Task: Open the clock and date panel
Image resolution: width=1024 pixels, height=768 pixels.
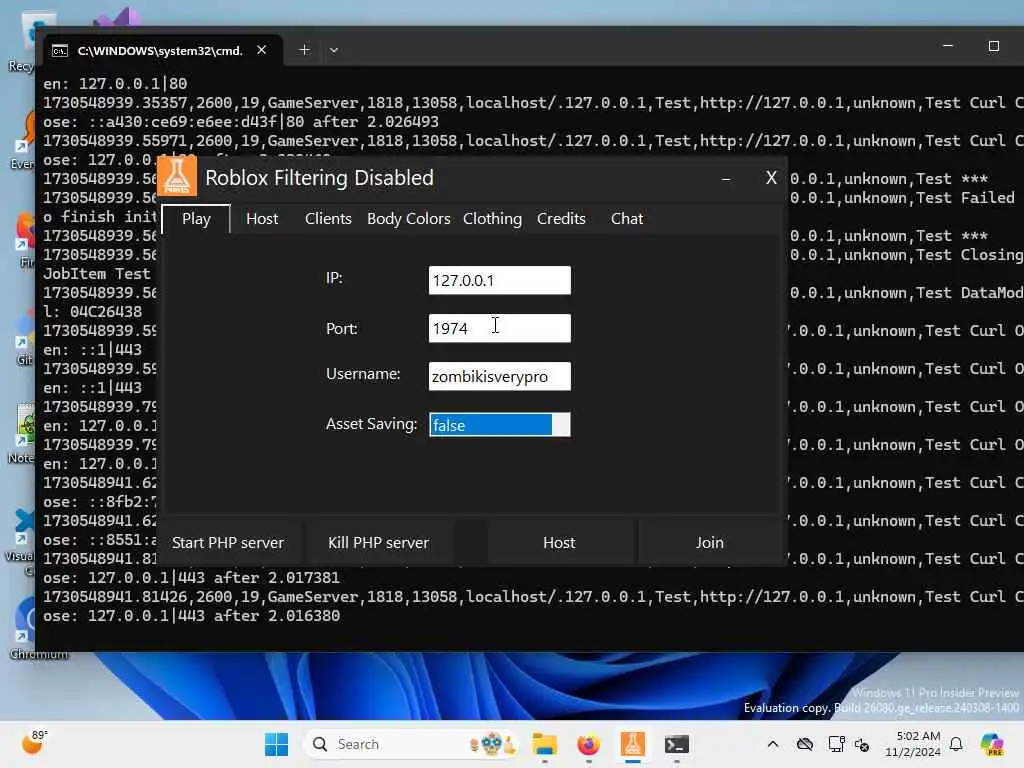Action: [x=912, y=744]
